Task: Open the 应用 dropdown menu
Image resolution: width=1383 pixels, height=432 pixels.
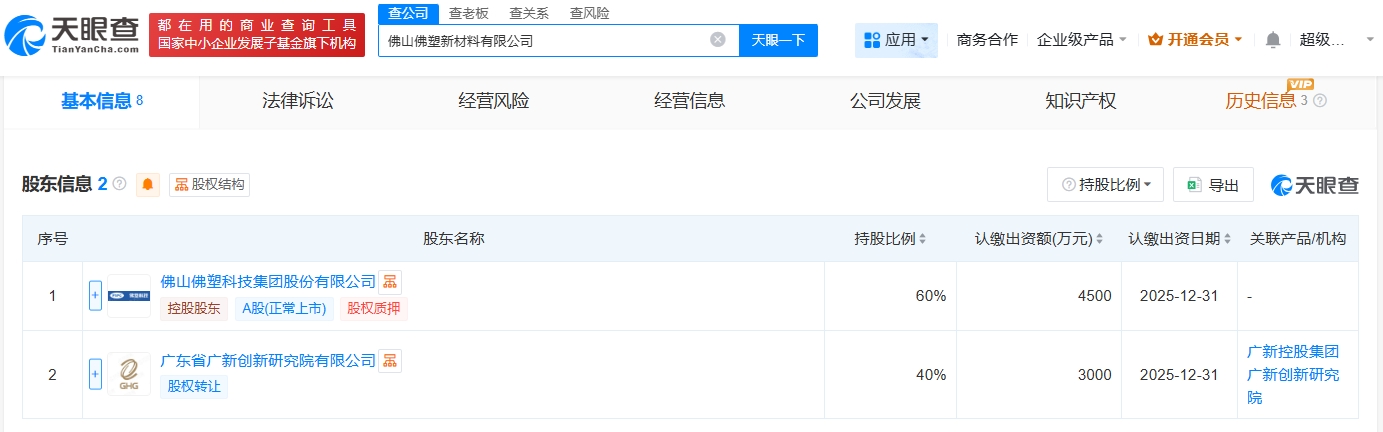Action: coord(896,40)
